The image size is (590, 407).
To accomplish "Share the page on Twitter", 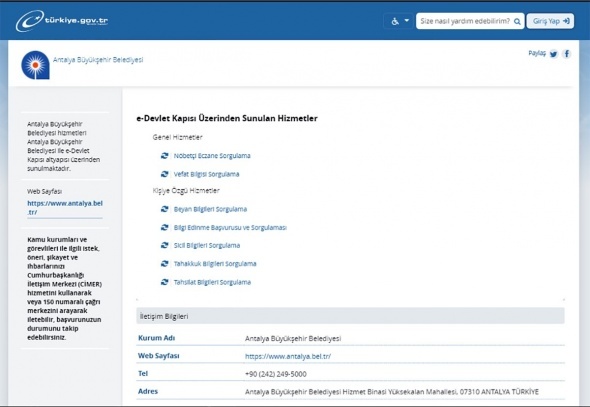I will [553, 54].
